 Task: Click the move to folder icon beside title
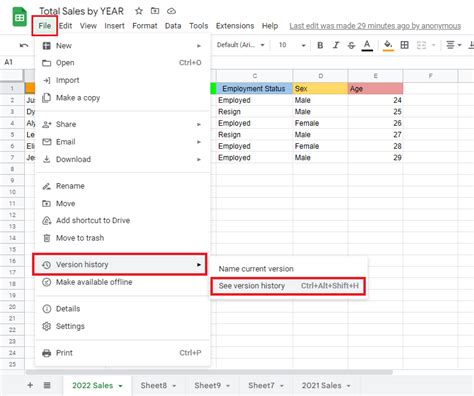[x=155, y=11]
